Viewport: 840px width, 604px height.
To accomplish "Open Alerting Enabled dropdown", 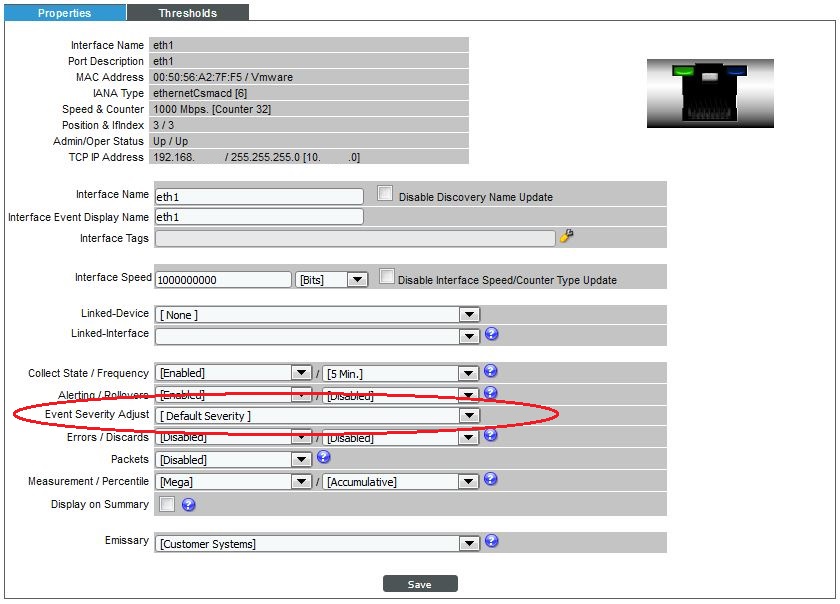I will pyautogui.click(x=233, y=395).
